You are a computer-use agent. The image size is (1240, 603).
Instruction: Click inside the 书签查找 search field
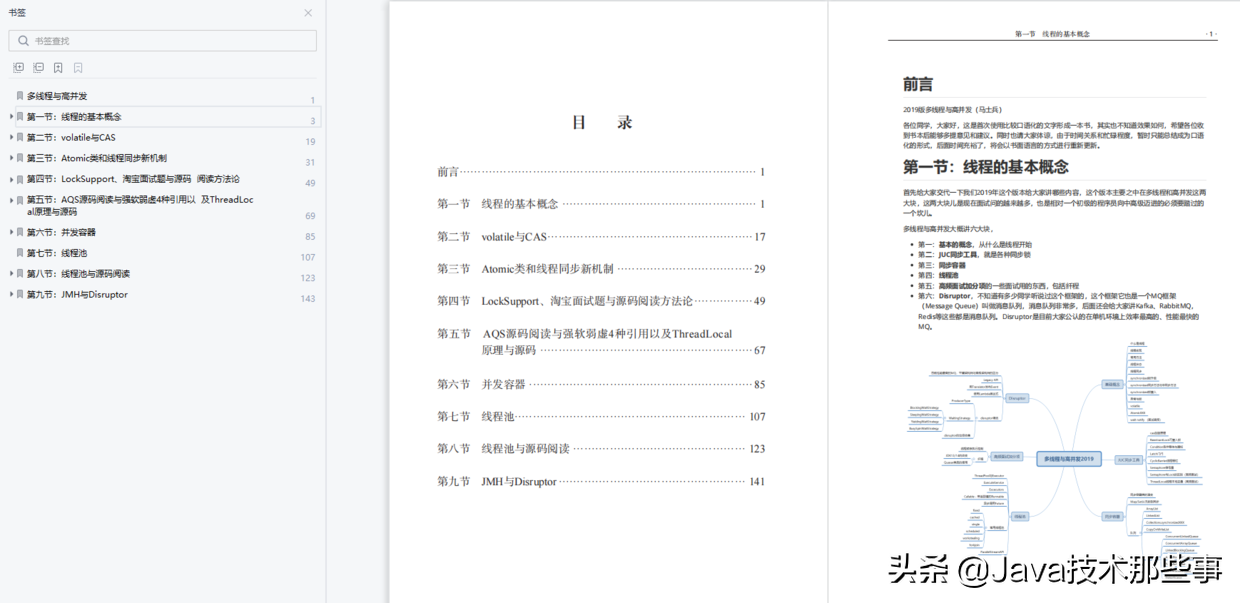160,38
